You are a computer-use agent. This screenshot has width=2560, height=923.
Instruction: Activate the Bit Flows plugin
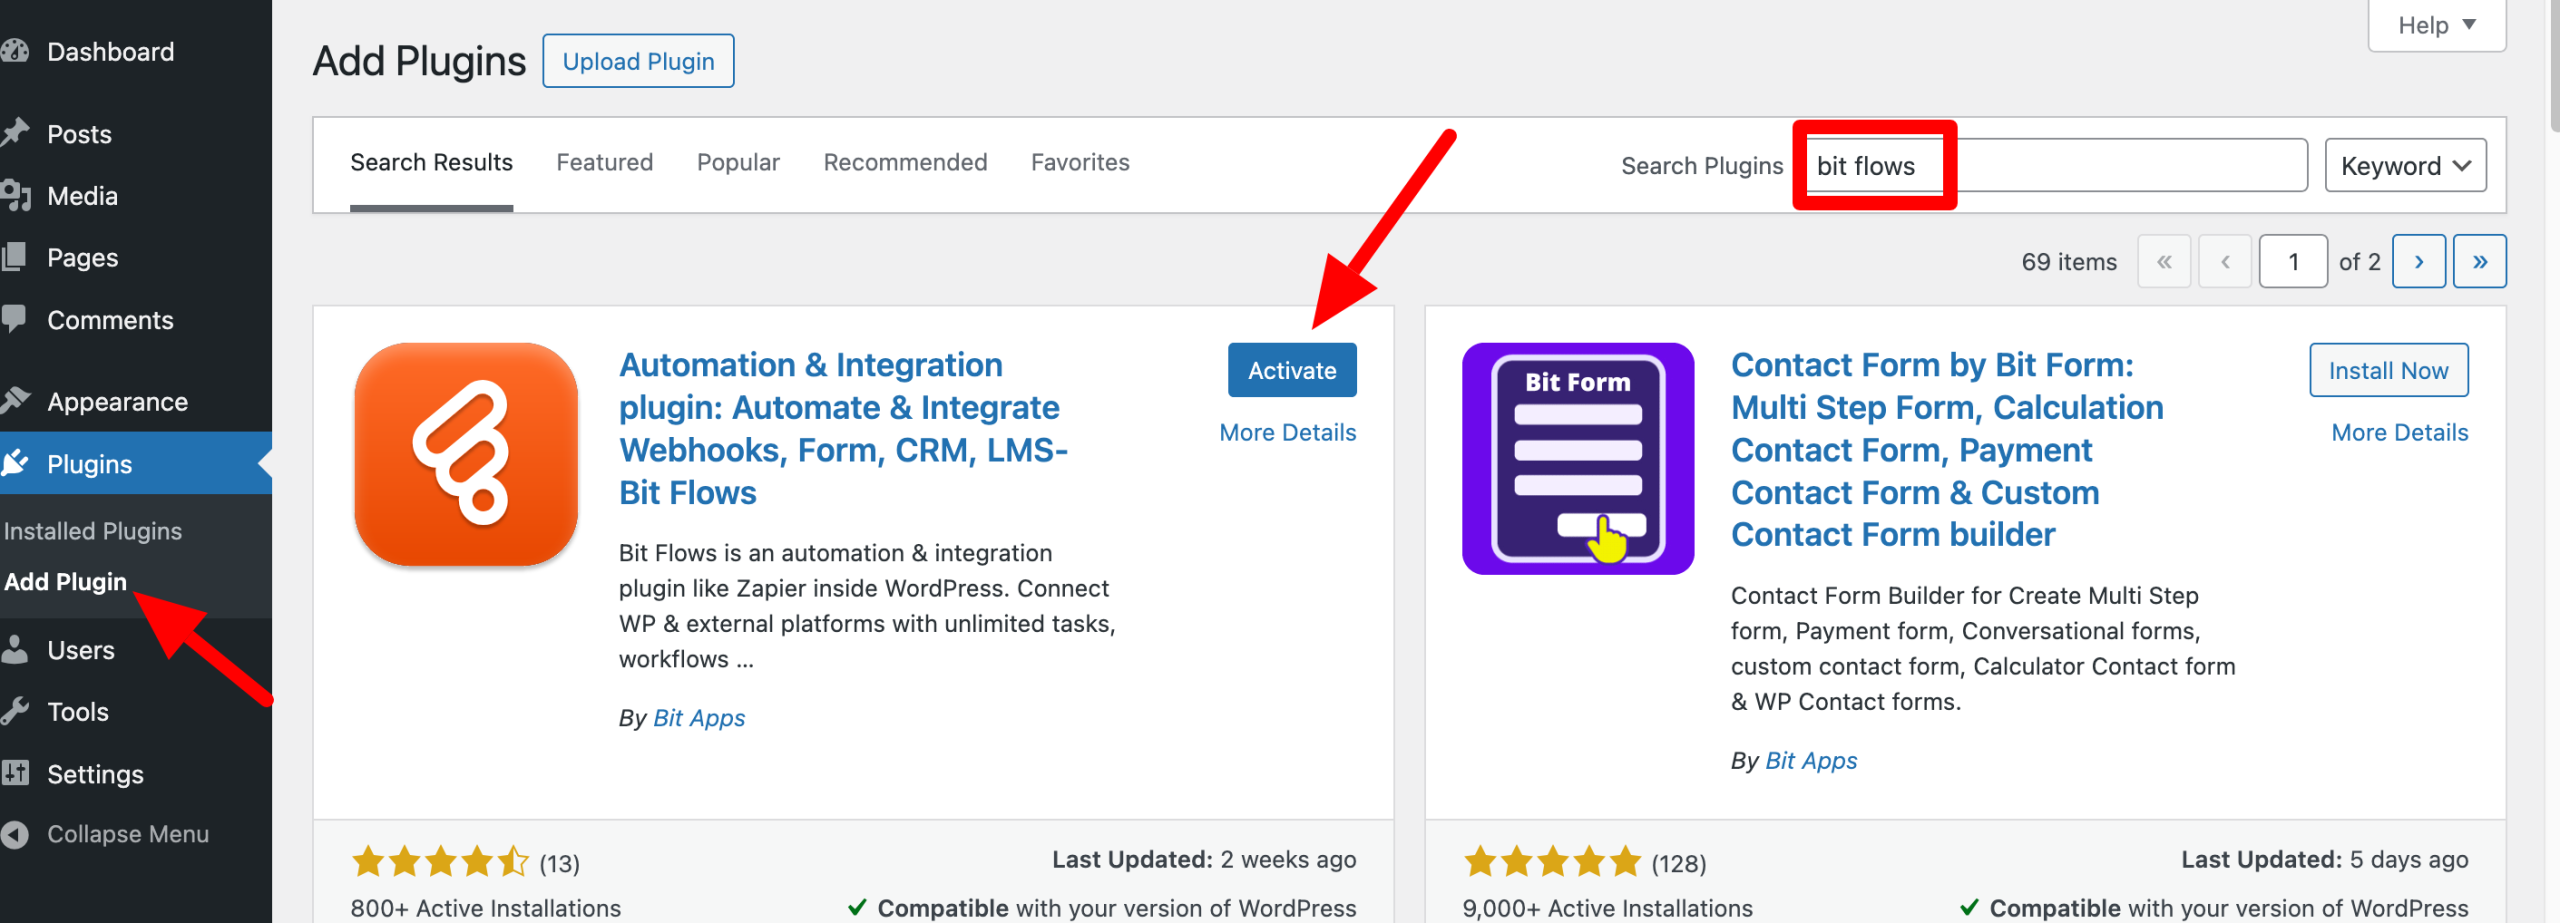(1292, 370)
